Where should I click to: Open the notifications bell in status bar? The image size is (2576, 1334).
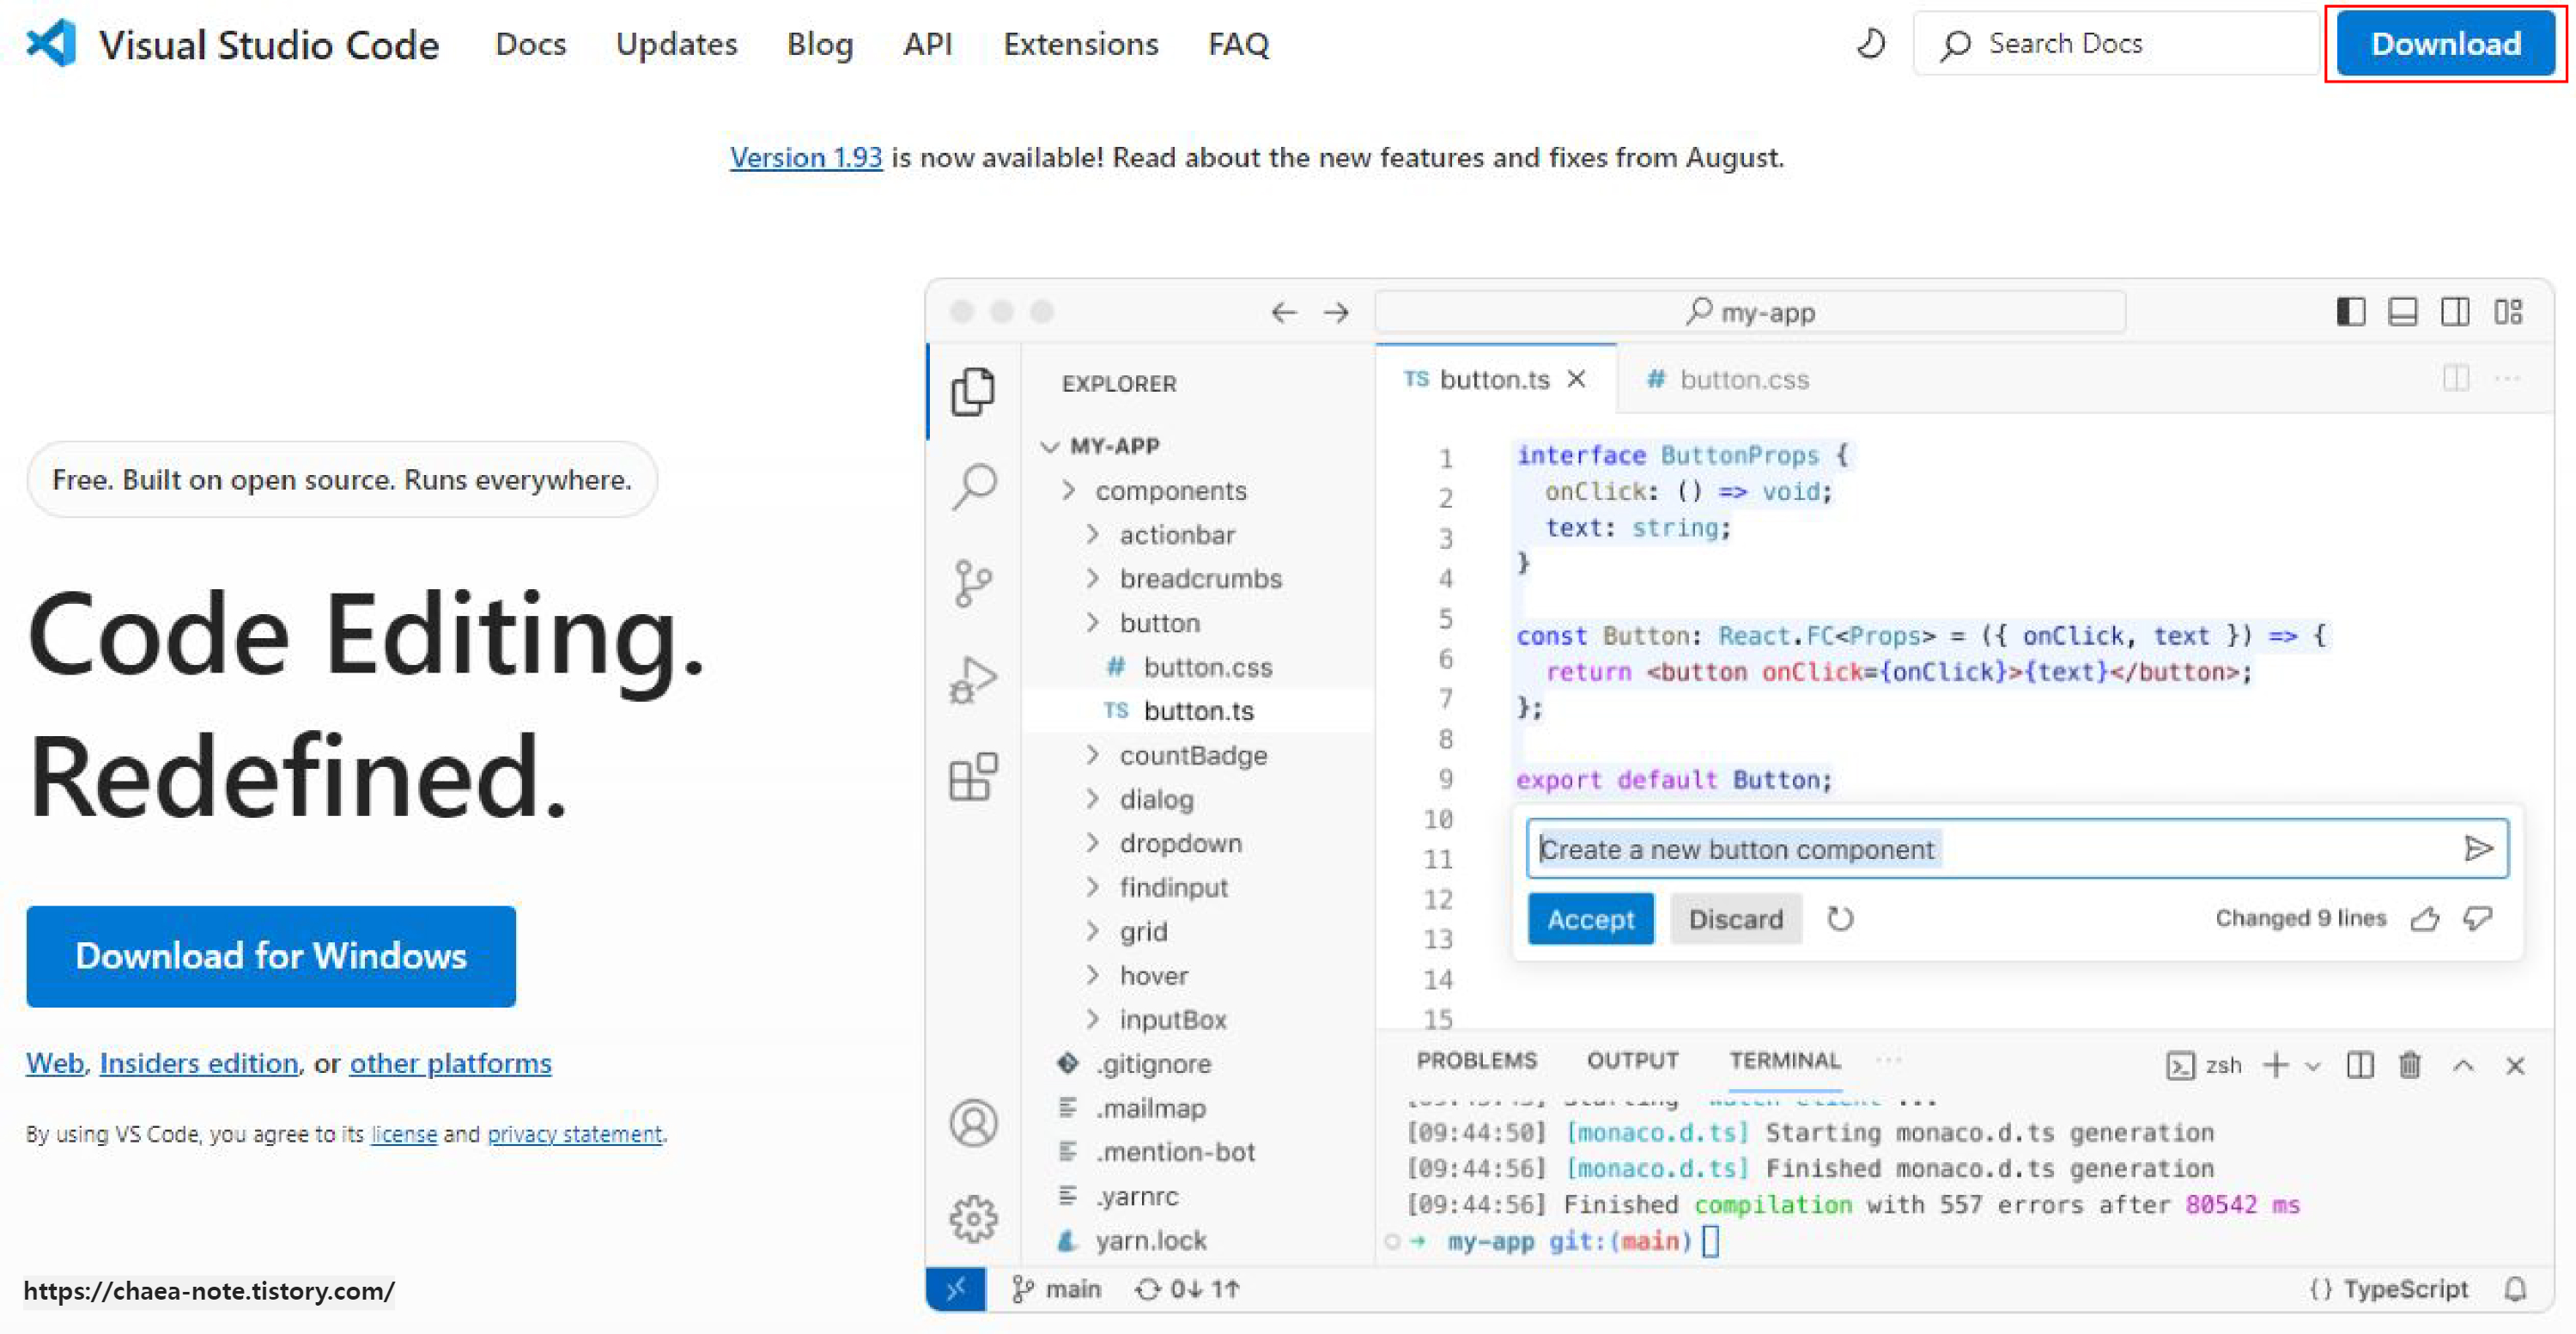(2516, 1289)
